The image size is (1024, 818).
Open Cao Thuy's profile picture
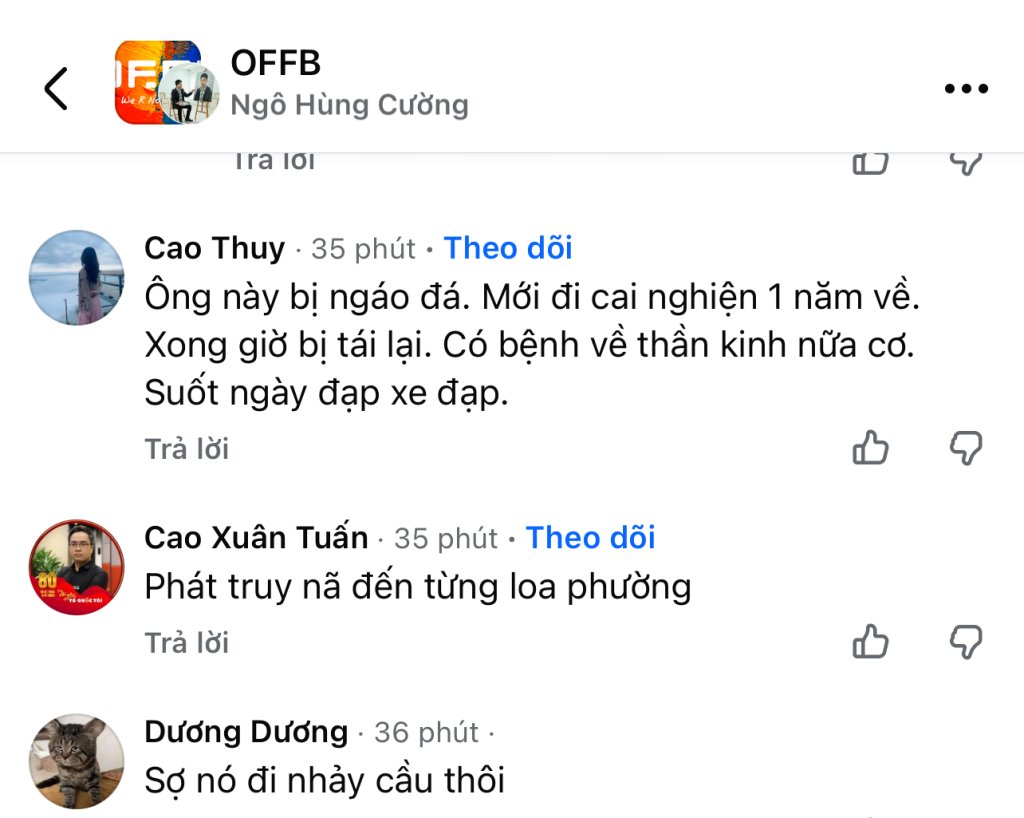click(x=77, y=278)
